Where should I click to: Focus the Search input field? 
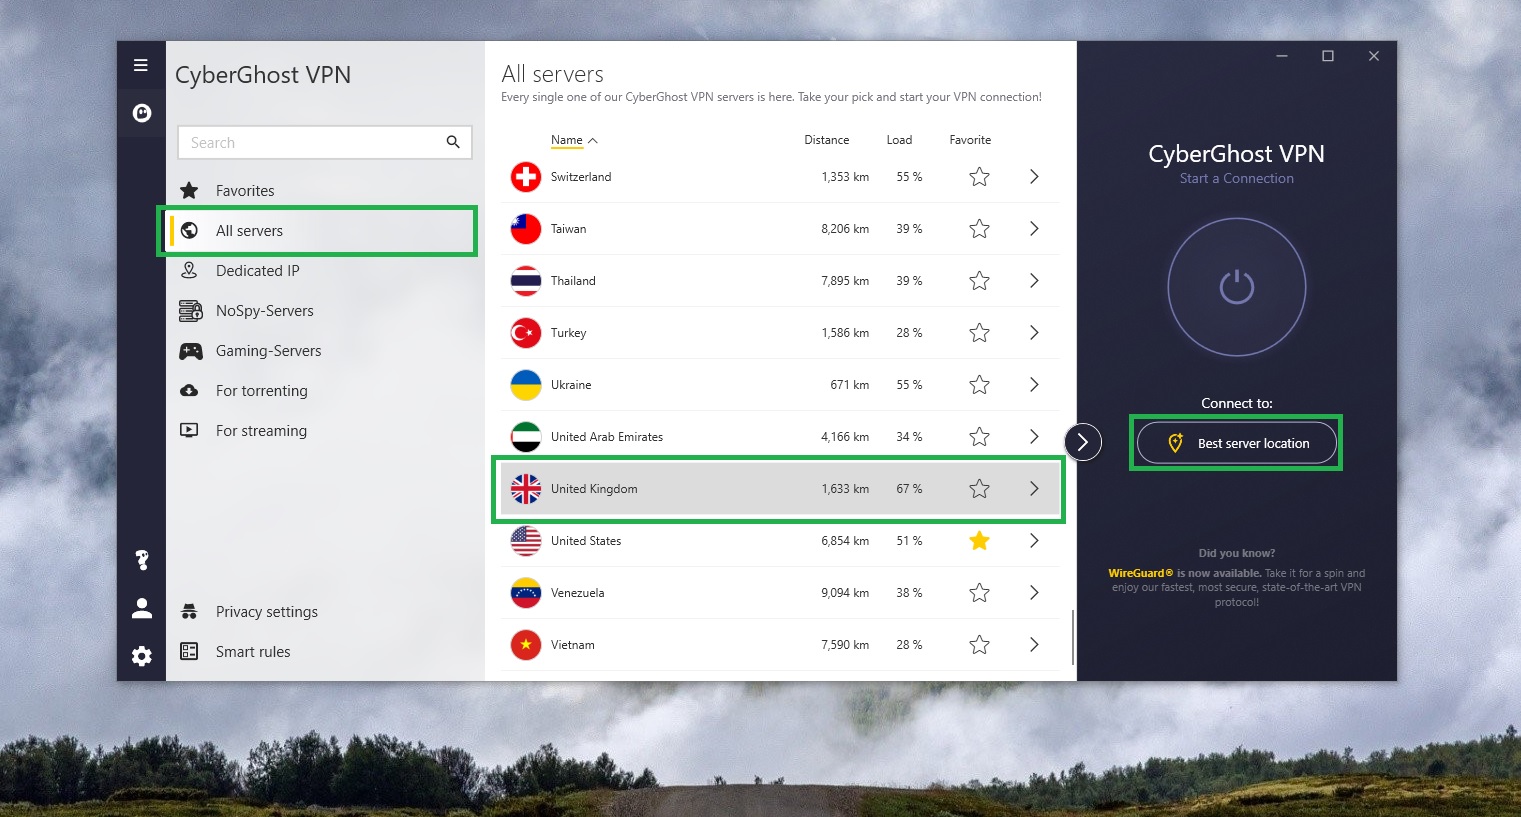310,143
